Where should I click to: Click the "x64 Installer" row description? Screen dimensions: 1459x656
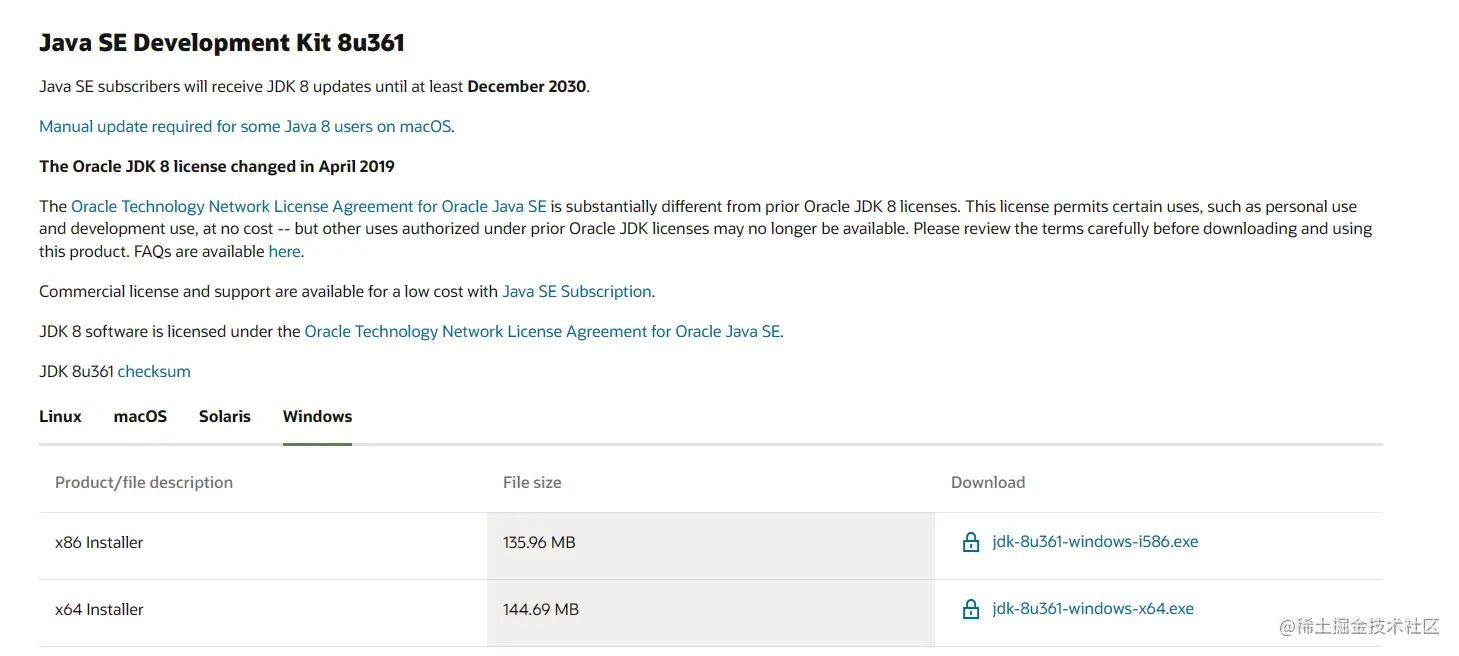(x=99, y=610)
